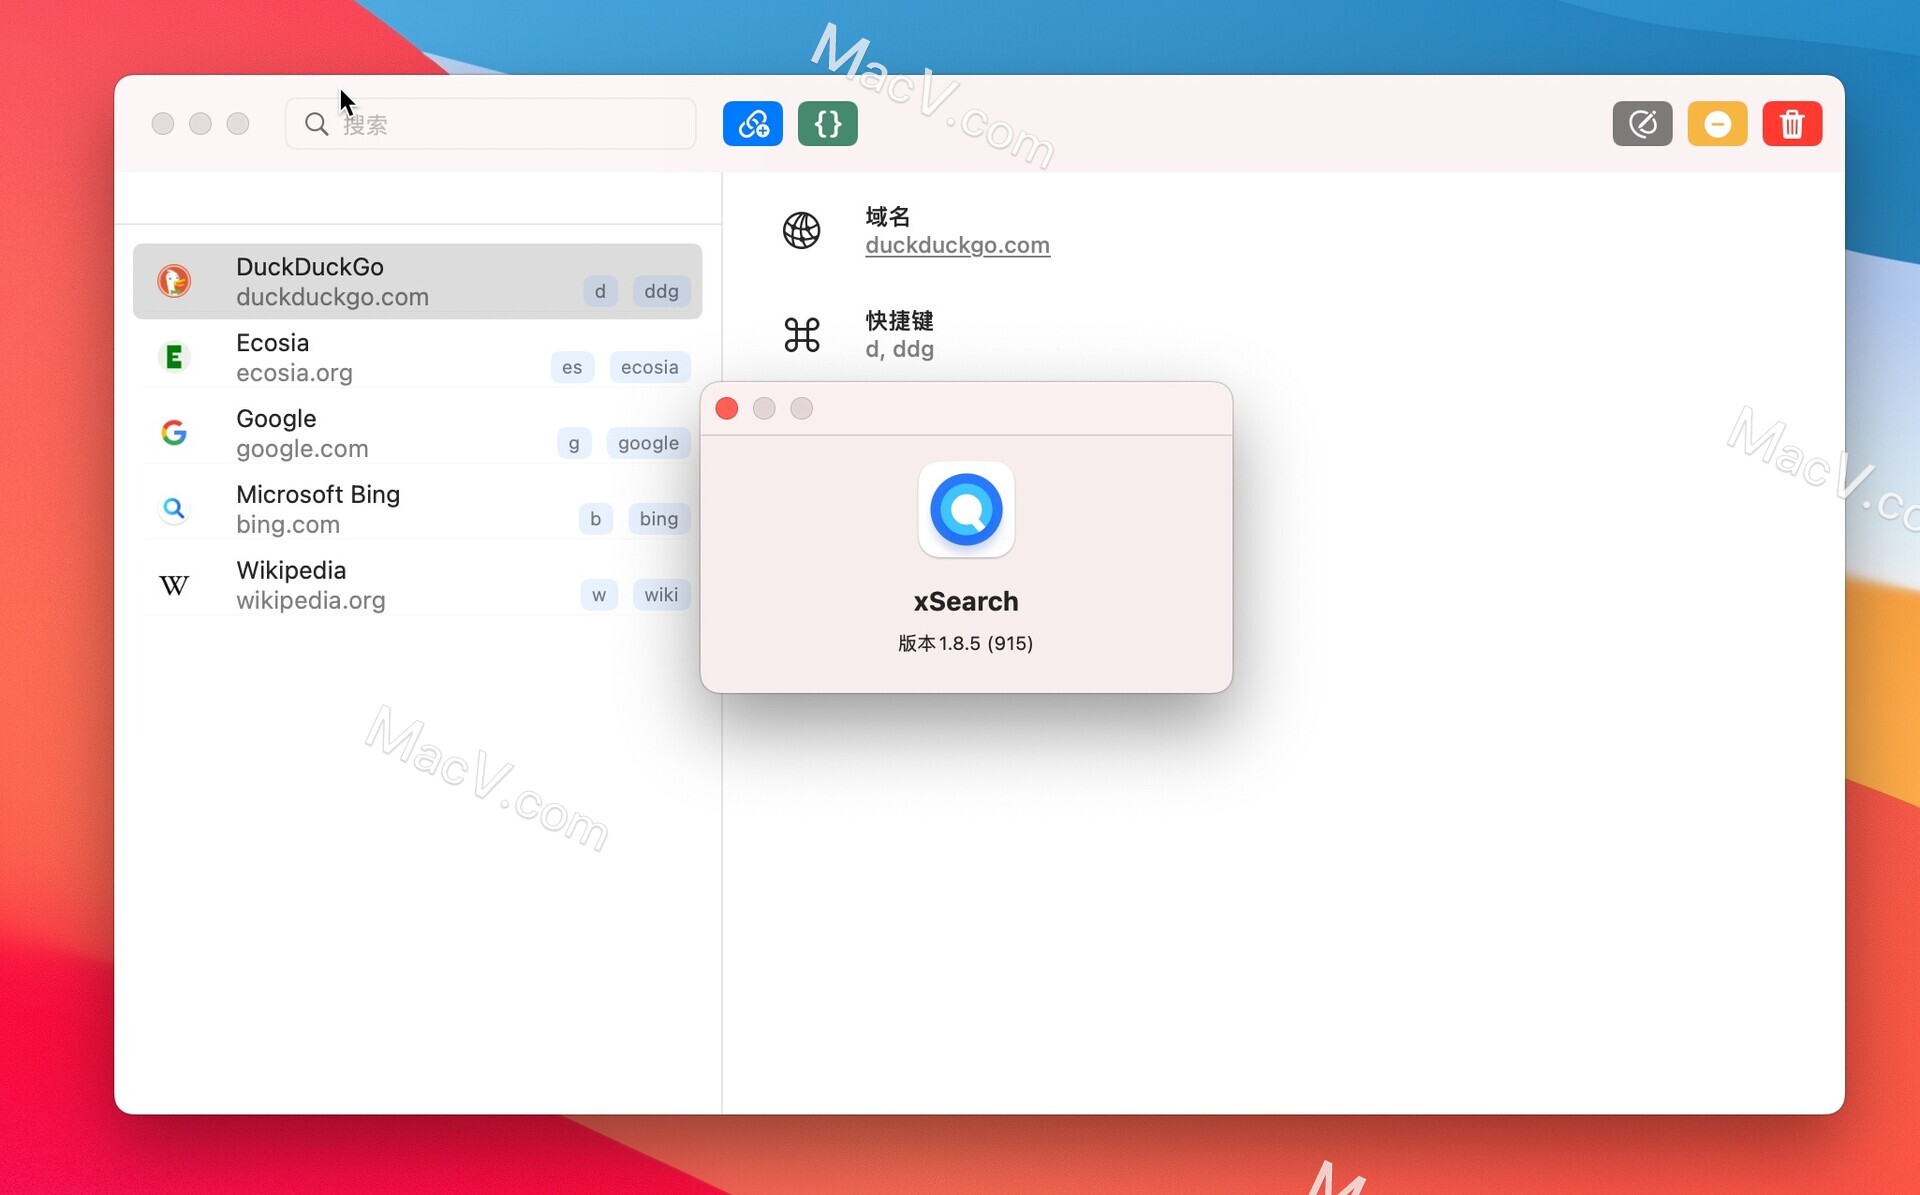Select the Wikipedia search engine row

417,585
